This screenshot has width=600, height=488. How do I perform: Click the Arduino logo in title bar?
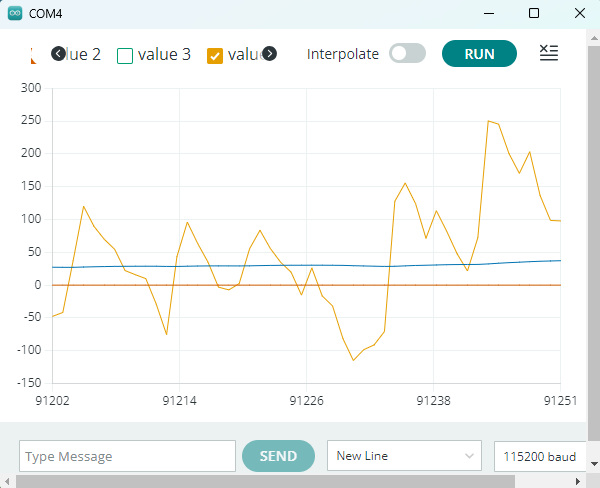tap(13, 13)
